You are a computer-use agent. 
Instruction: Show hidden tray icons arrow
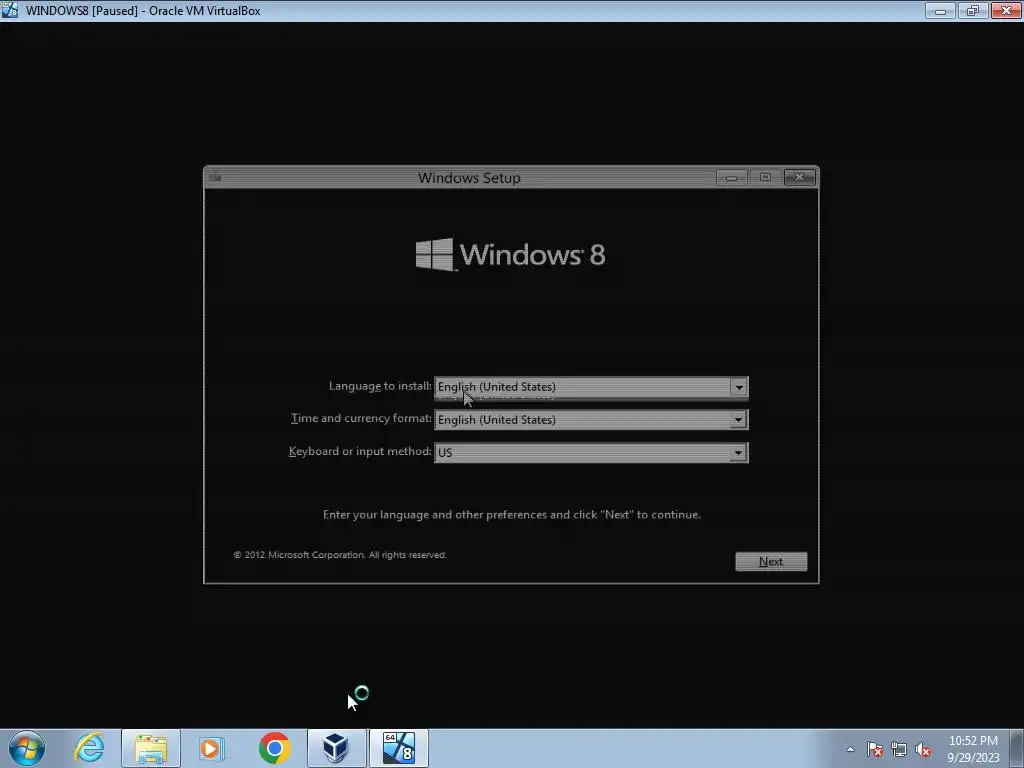[850, 749]
